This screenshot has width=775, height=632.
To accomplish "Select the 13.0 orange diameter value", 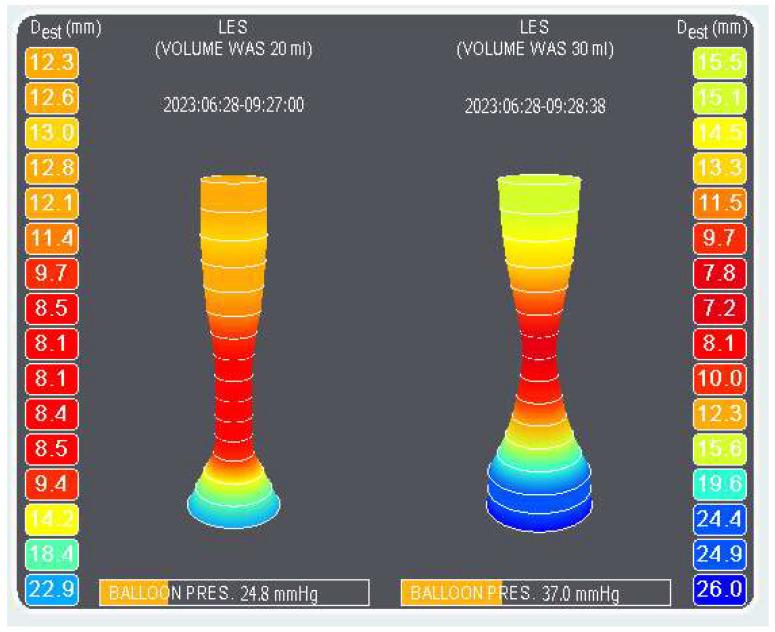I will tap(51, 133).
